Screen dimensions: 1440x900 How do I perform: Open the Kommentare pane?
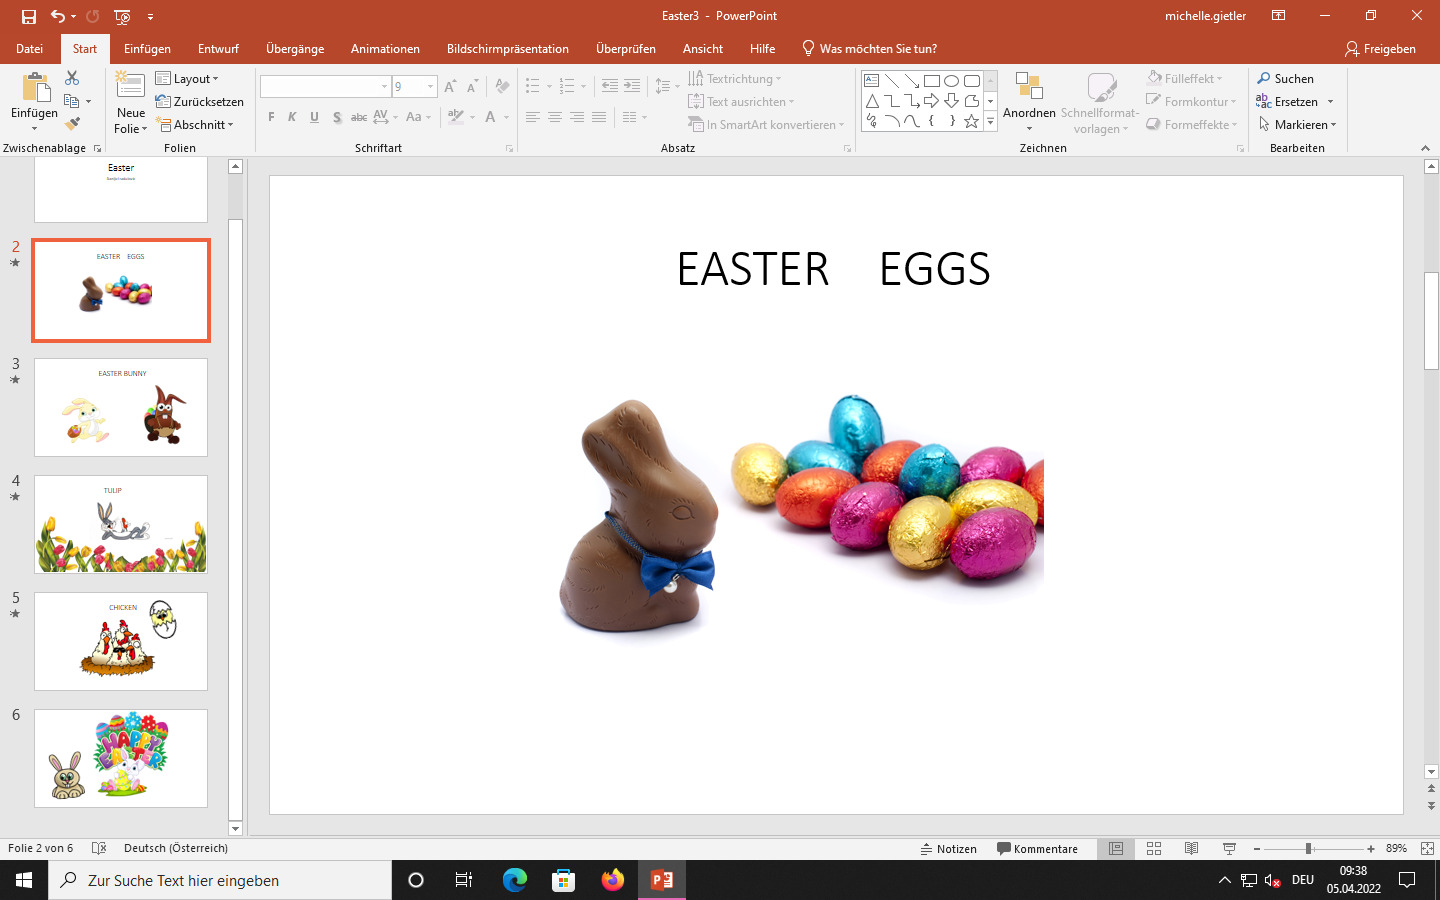tap(1037, 848)
